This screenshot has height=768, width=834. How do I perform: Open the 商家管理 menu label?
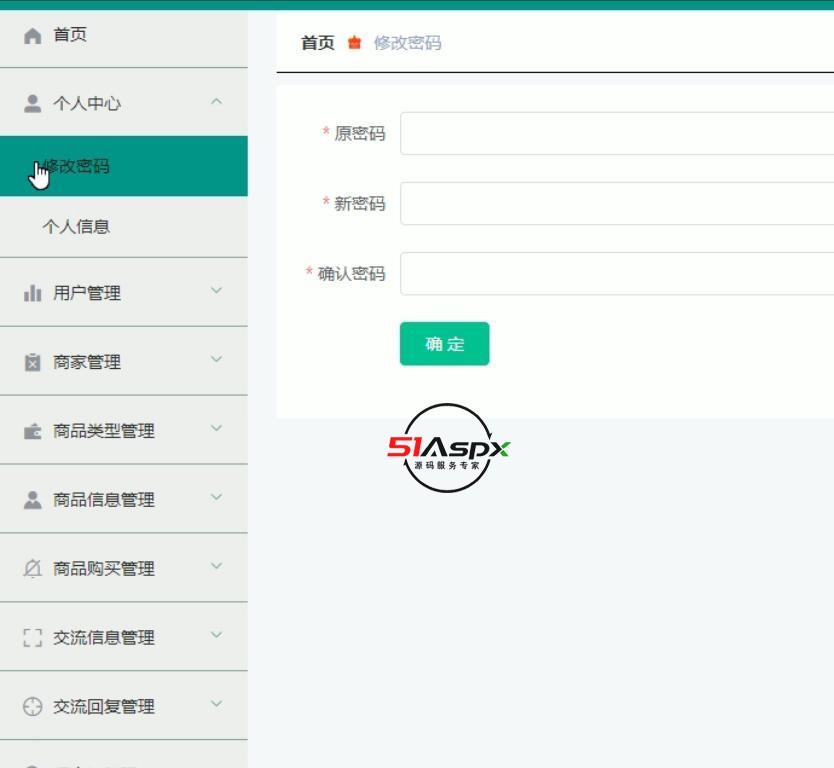[87, 362]
